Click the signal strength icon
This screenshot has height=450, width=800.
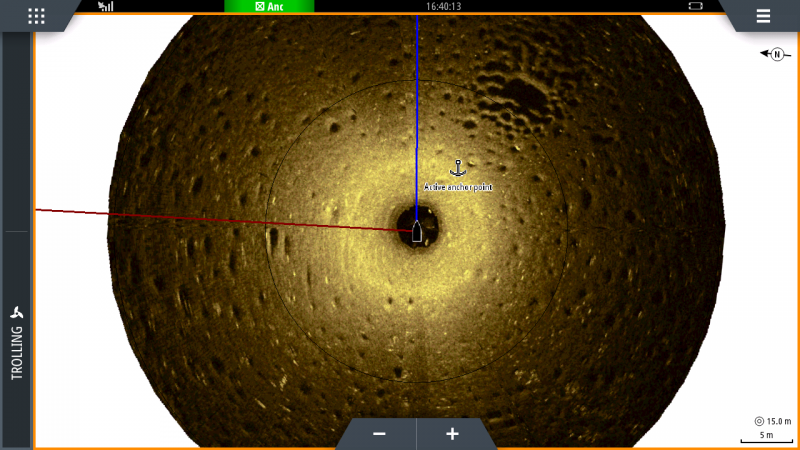(106, 6)
